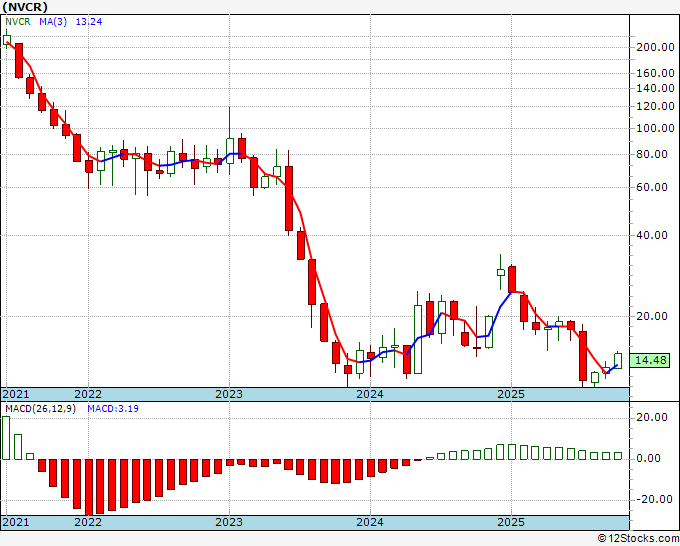
Task: Click the 2022 label on the price chart timeline
Action: 88,394
